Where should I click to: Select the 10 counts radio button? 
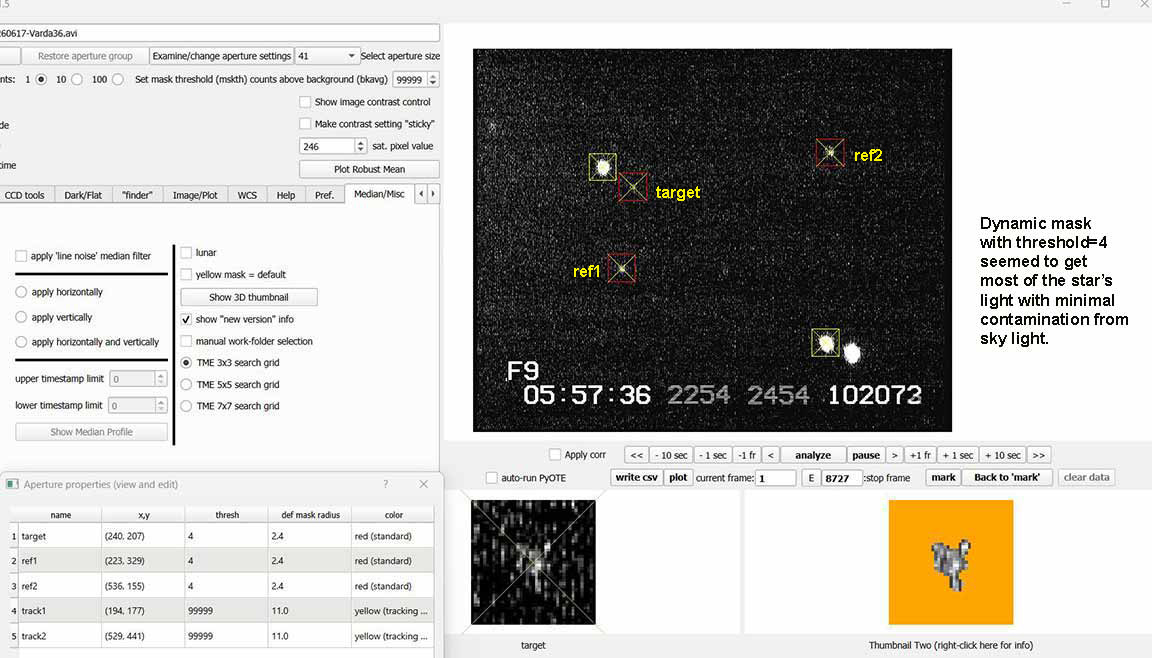(76, 79)
